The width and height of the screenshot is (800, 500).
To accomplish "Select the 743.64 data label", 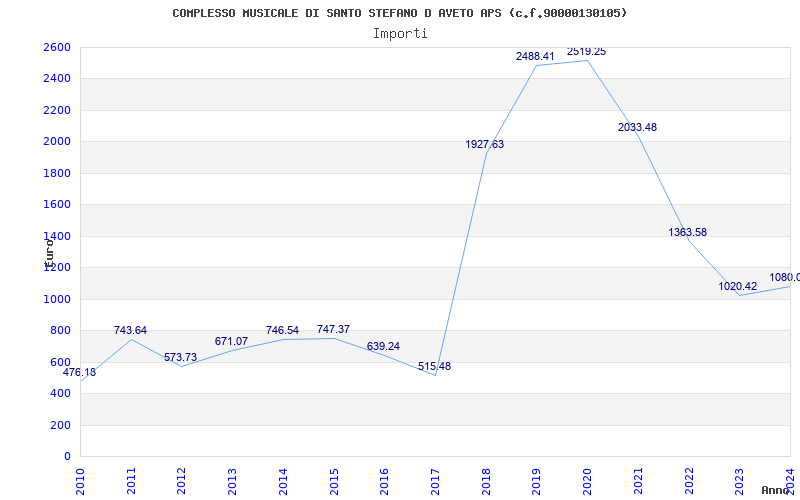I will [x=130, y=330].
